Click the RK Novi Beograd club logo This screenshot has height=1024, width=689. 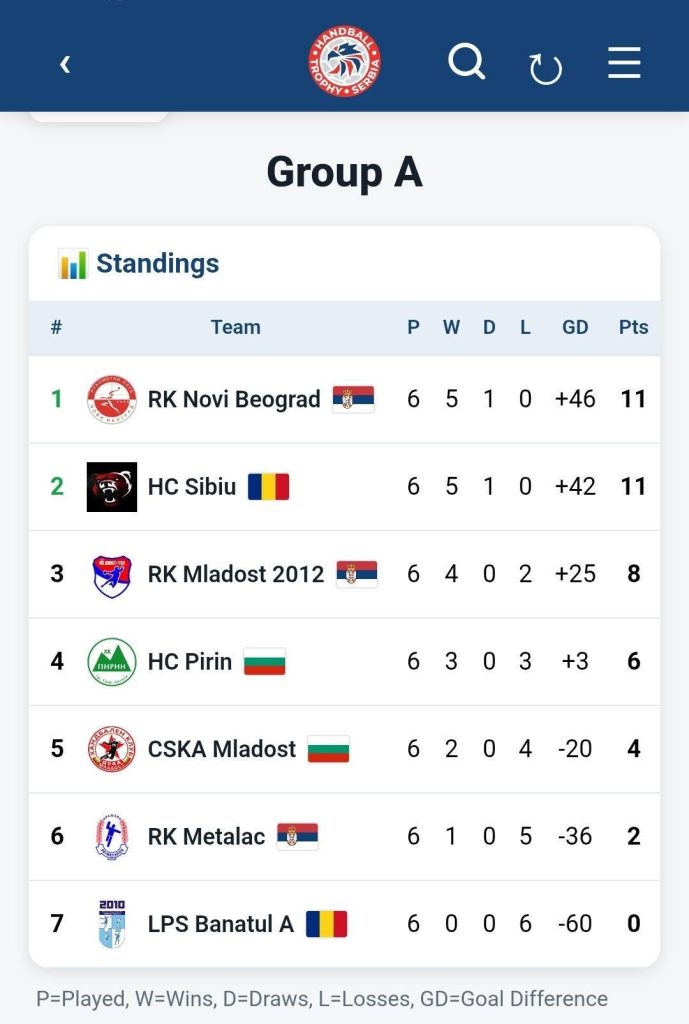[x=112, y=399]
